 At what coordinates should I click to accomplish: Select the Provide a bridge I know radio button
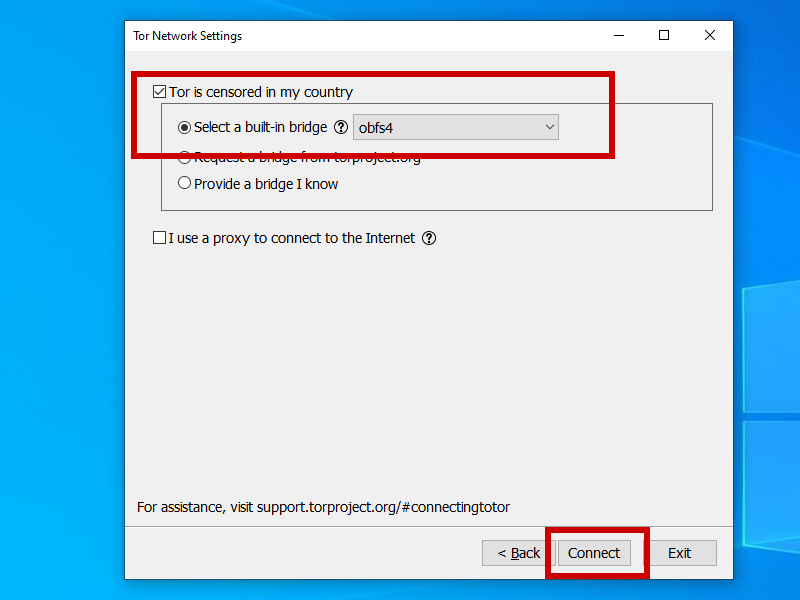184,184
